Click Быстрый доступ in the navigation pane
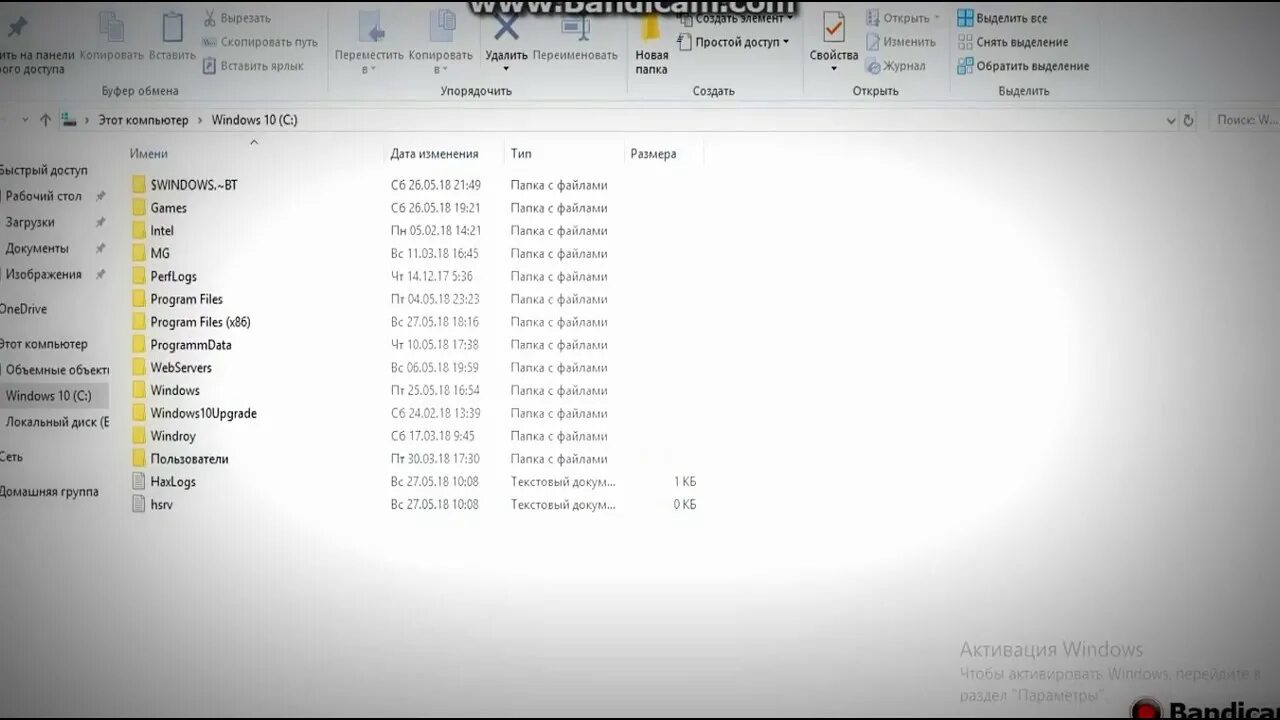1280x720 pixels. coord(44,170)
